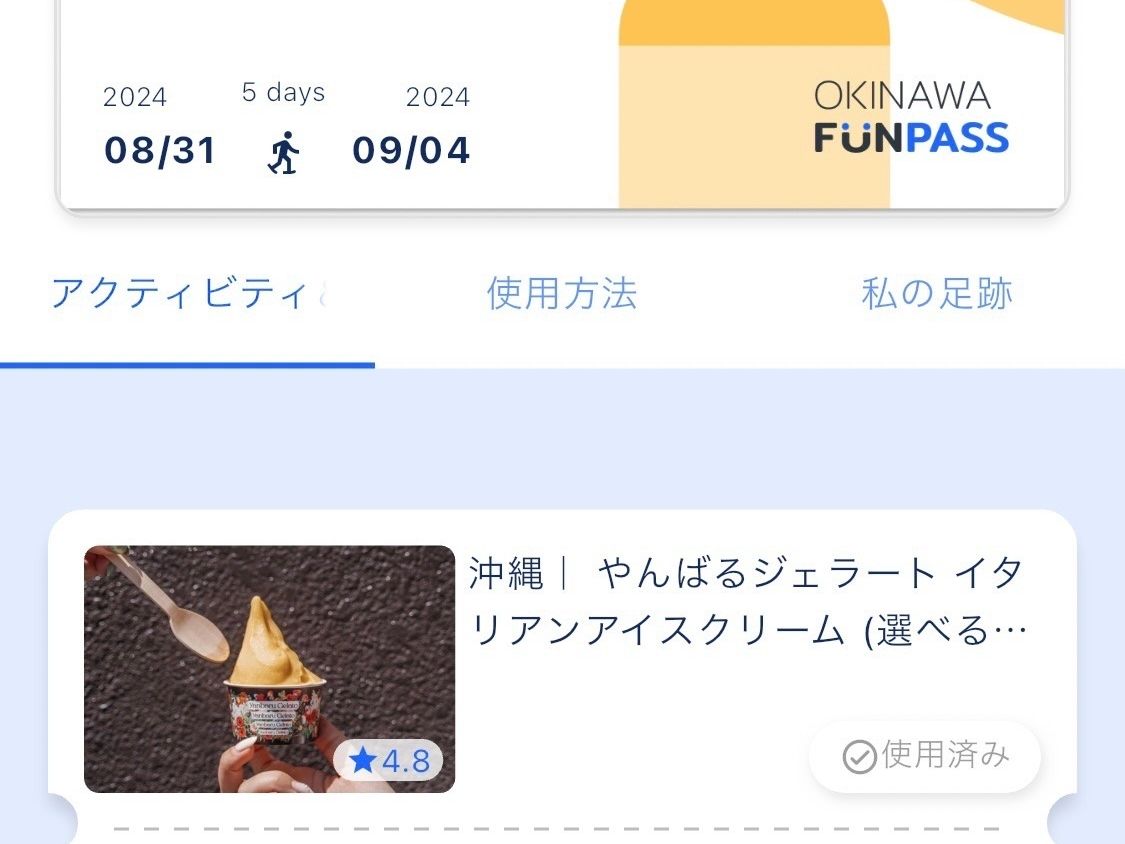Tap the Okinawa Funpass logo
Image resolution: width=1125 pixels, height=844 pixels.
[911, 116]
